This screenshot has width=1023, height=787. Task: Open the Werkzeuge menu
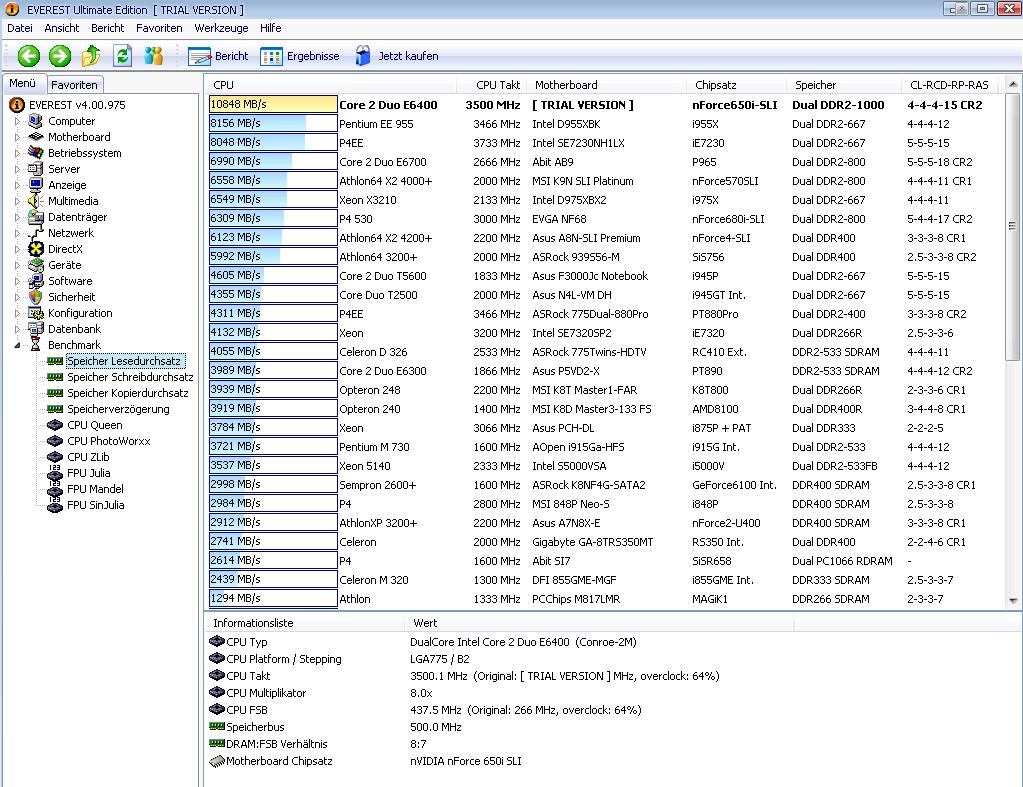221,28
